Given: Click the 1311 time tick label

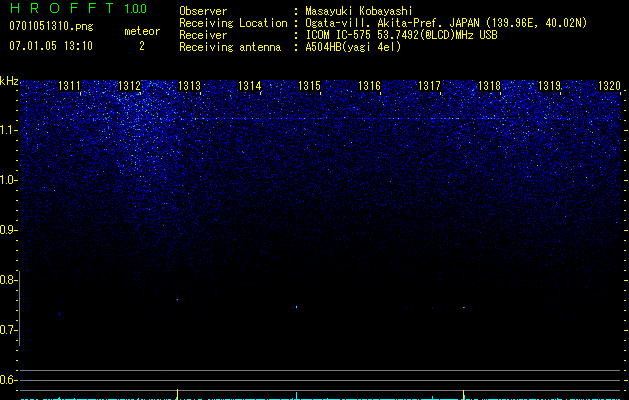Looking at the screenshot, I should (69, 86).
